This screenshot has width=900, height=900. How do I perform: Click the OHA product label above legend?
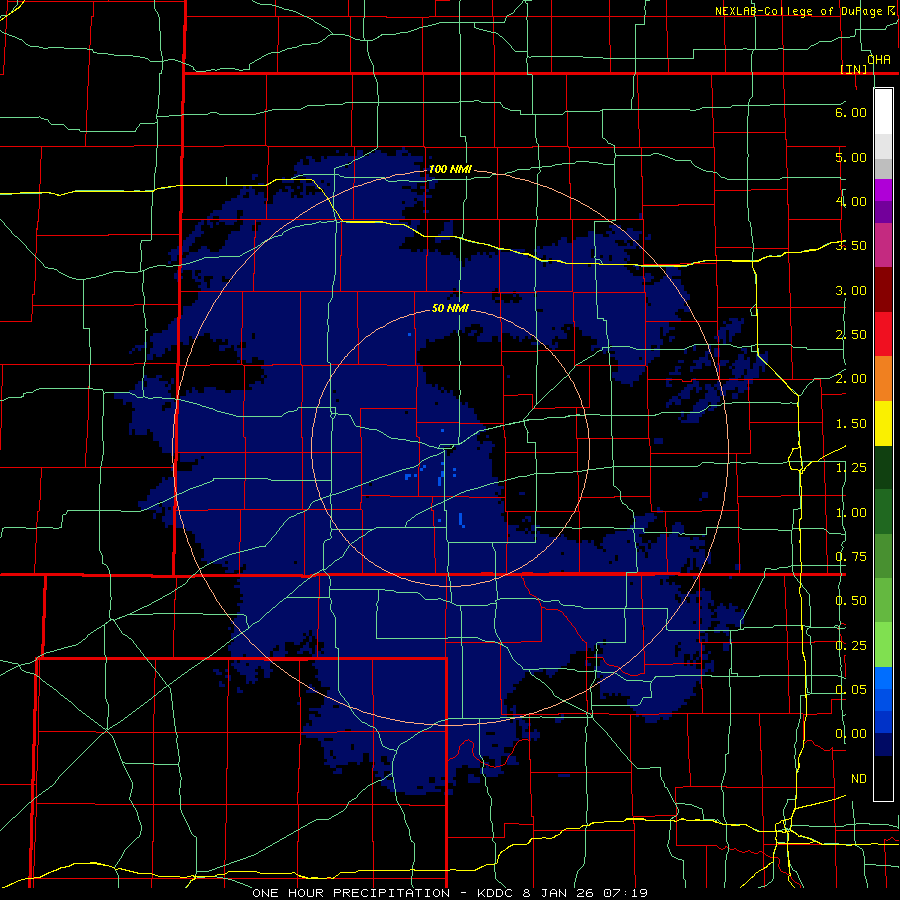[x=879, y=60]
